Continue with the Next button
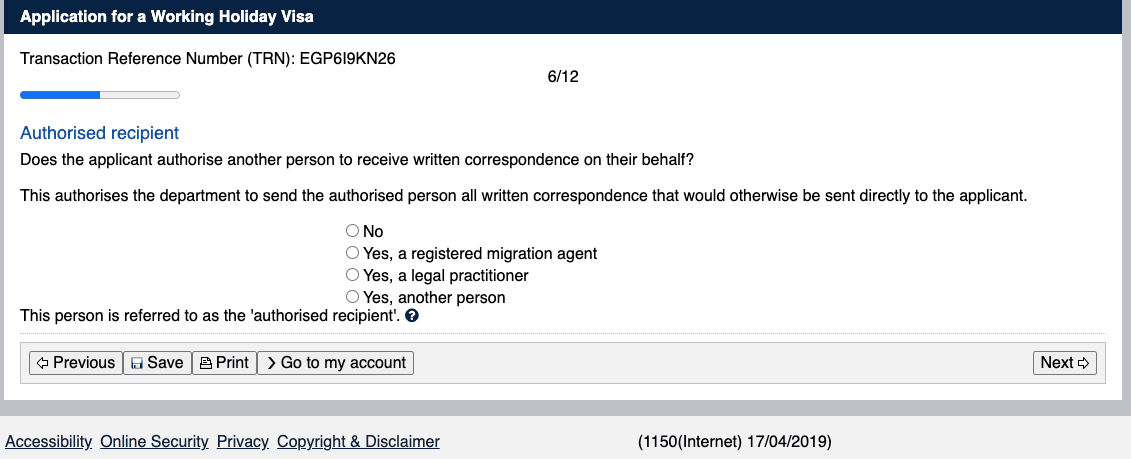This screenshot has width=1131, height=459. click(x=1065, y=362)
